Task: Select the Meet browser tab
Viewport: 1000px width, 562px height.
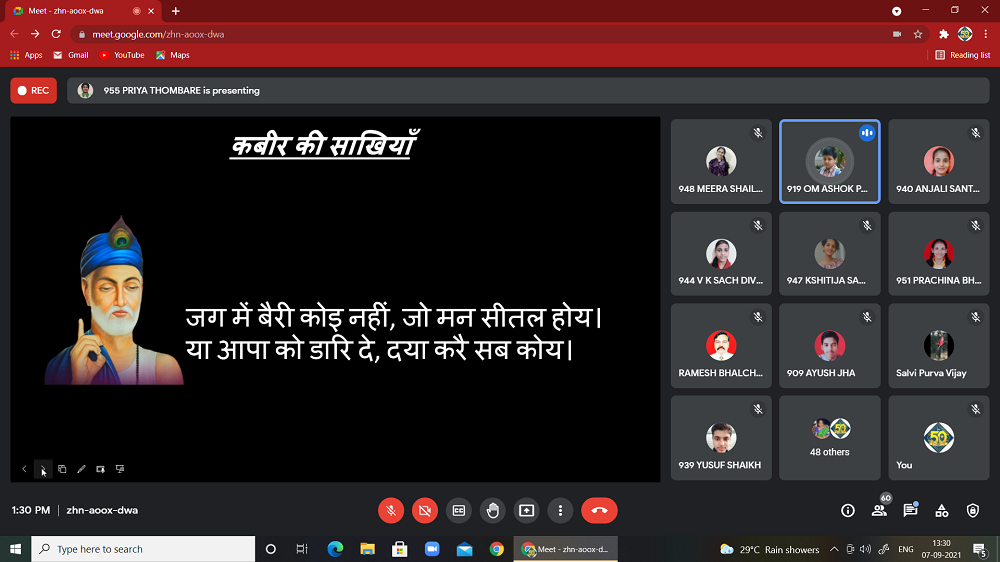Action: click(78, 11)
